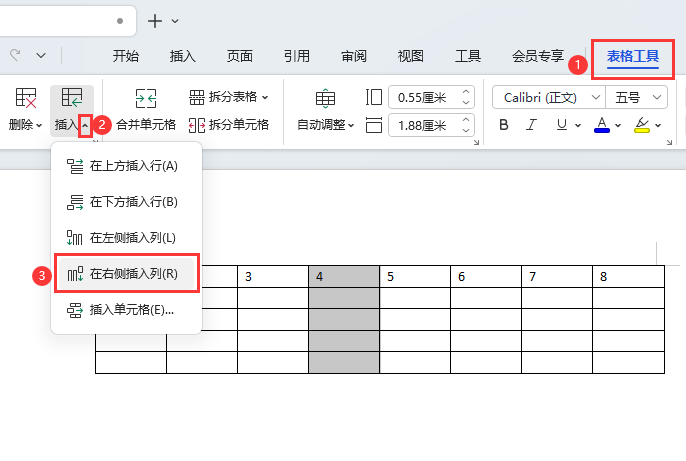Expand the font color dropdown arrow
The image size is (686, 461).
618,126
